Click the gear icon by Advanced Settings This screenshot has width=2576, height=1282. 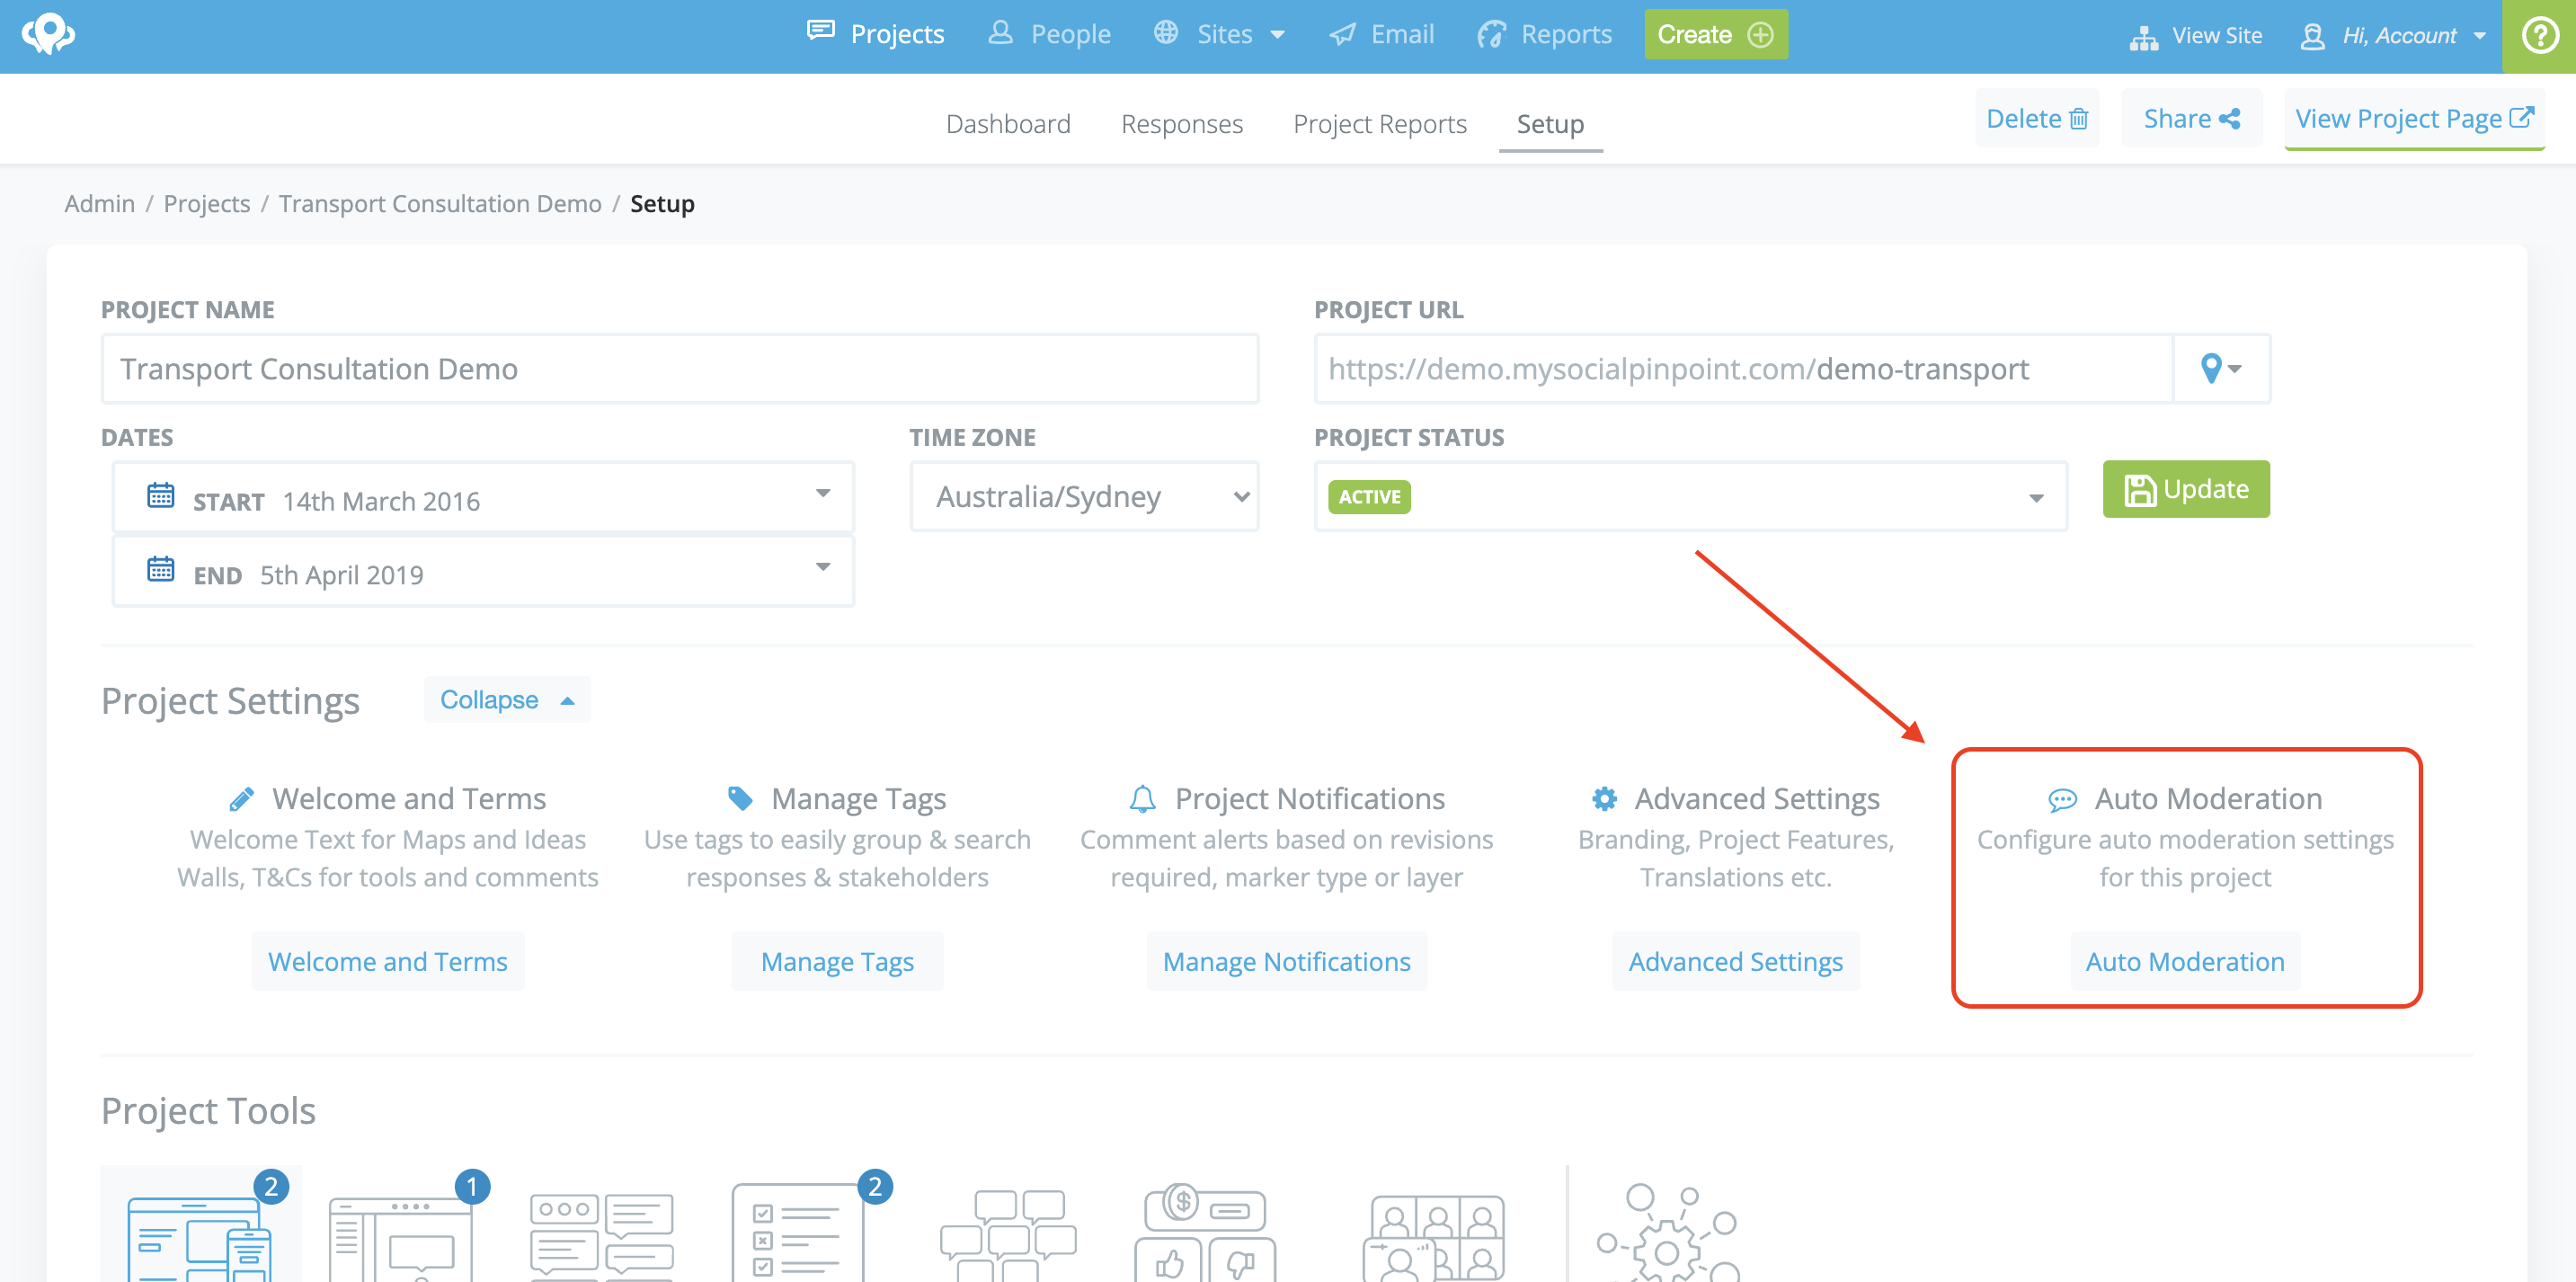coord(1604,798)
